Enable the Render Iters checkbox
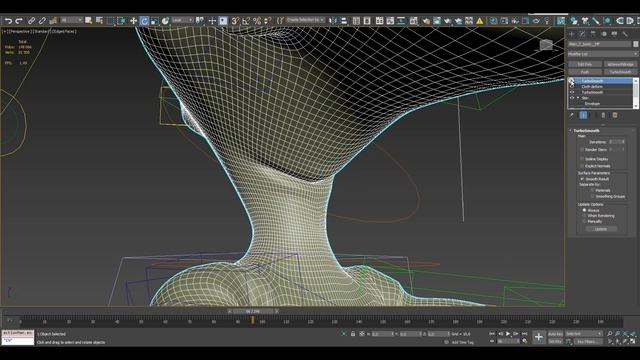The width and height of the screenshot is (640, 360). click(582, 150)
